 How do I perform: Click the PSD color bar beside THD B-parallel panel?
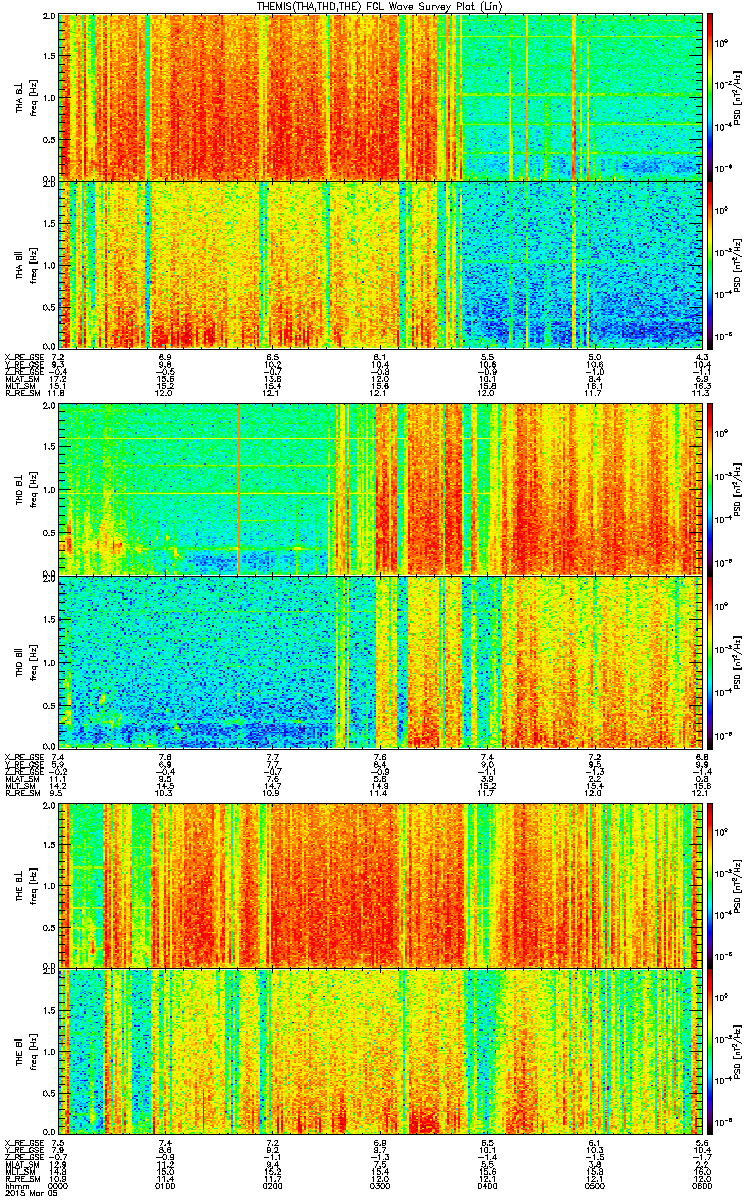click(x=710, y=662)
